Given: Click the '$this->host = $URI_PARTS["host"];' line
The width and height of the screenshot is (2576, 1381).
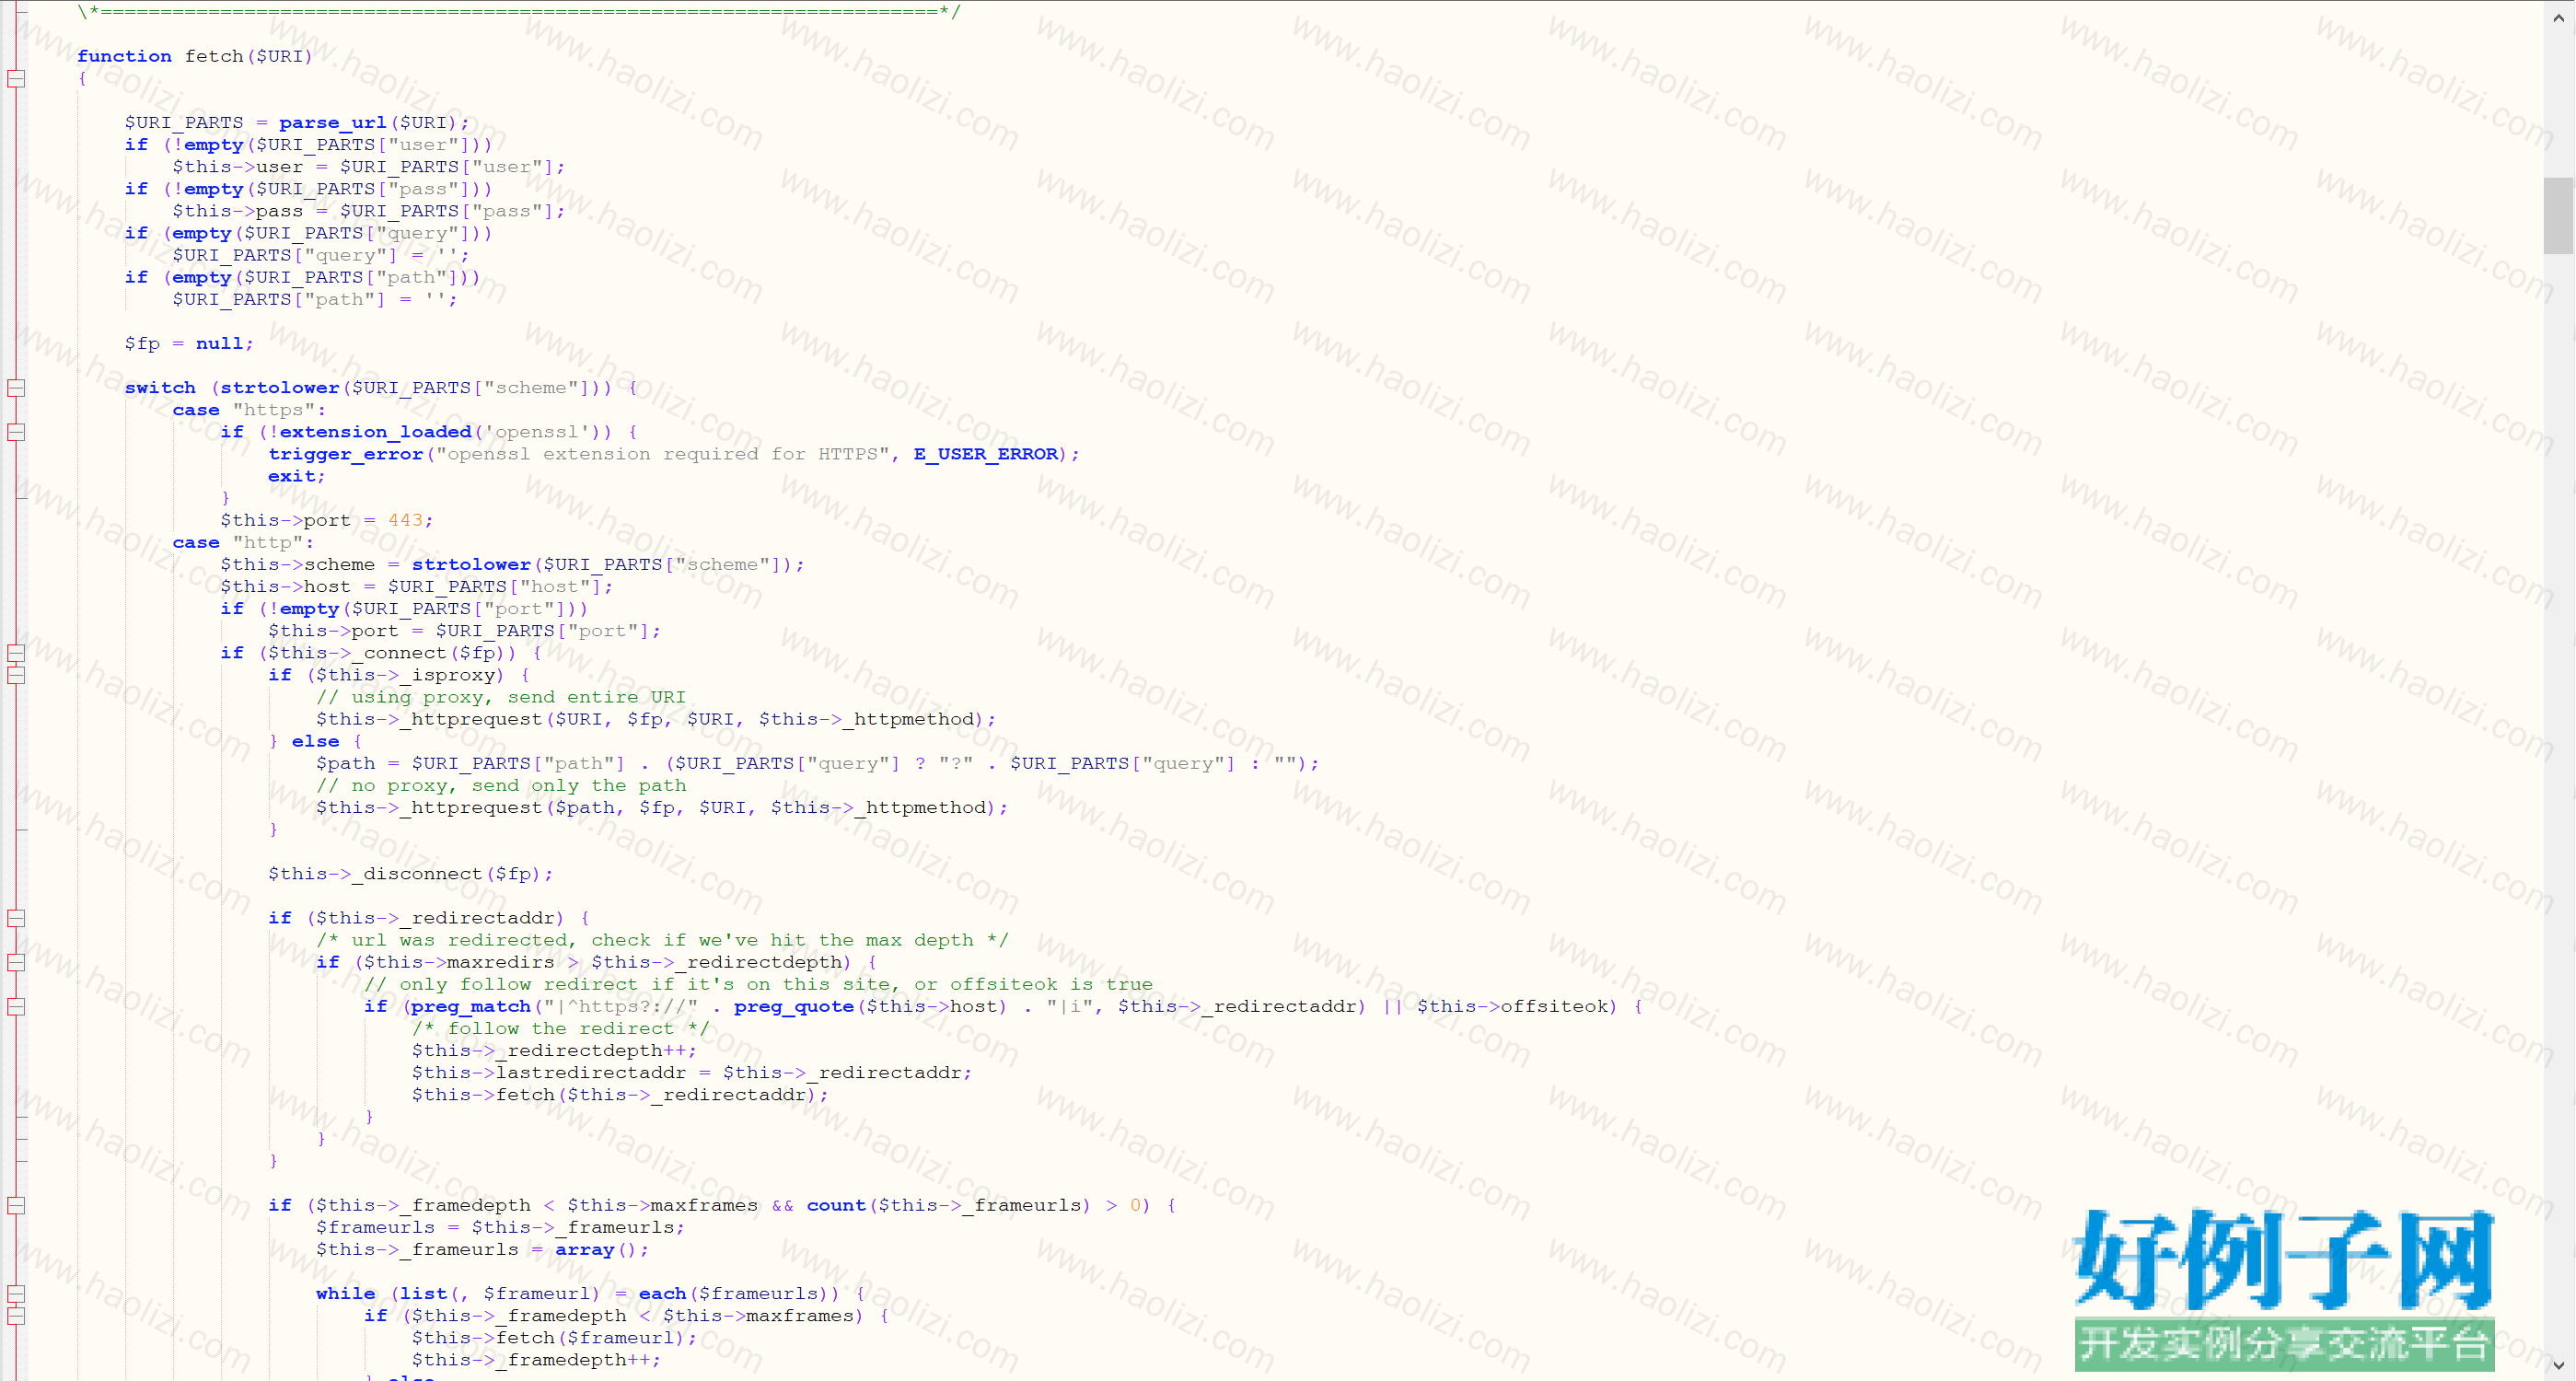Looking at the screenshot, I should click(x=417, y=586).
